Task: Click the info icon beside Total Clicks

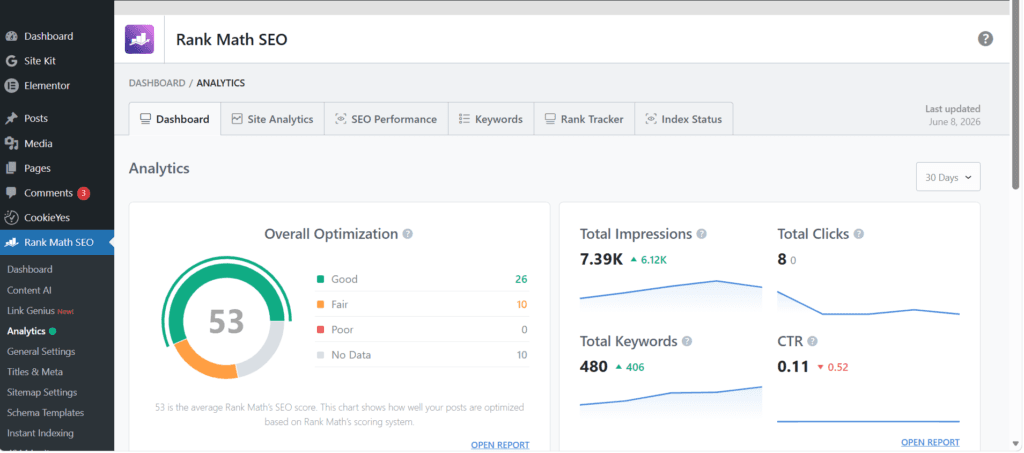Action: [859, 234]
